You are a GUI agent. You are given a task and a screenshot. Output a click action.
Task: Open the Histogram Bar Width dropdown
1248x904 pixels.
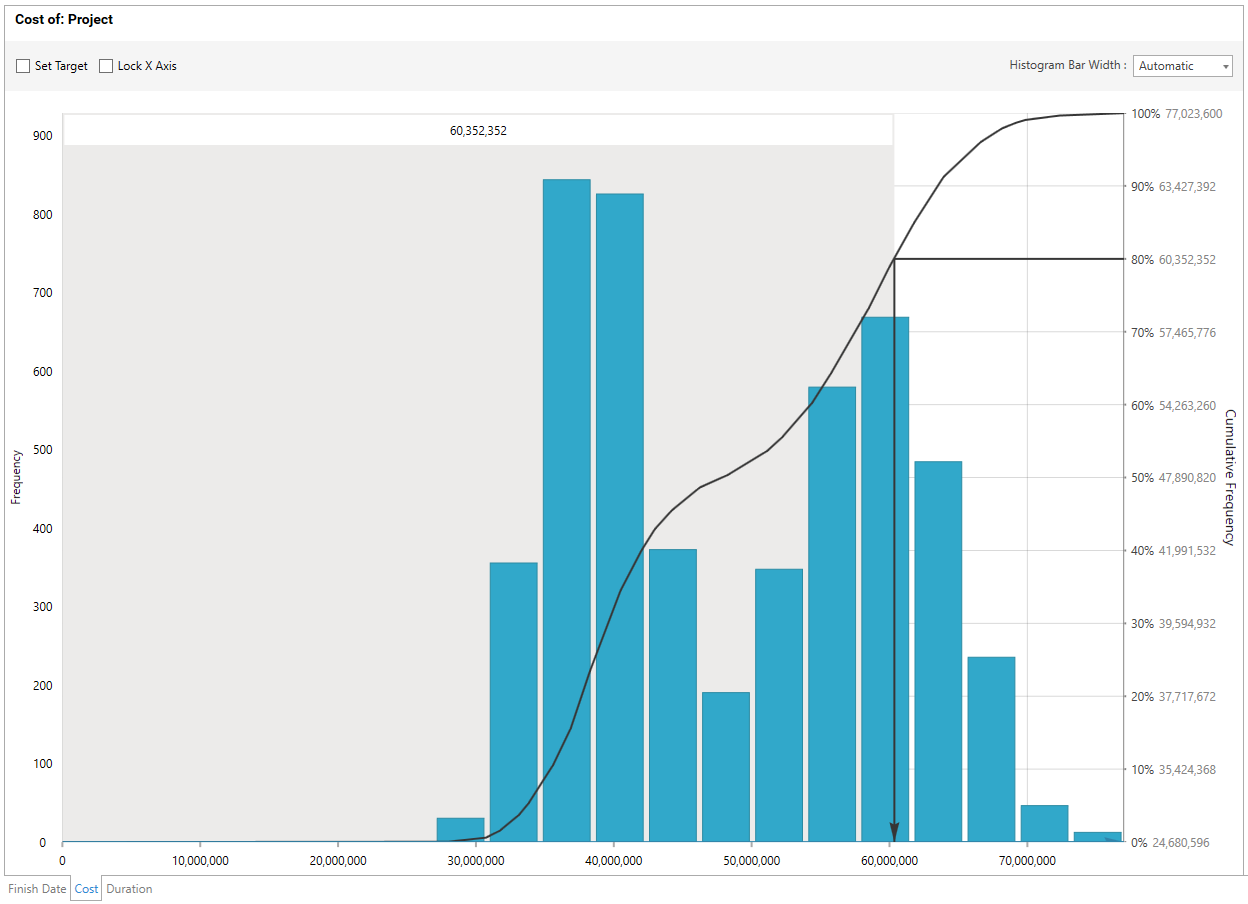pyautogui.click(x=1182, y=66)
